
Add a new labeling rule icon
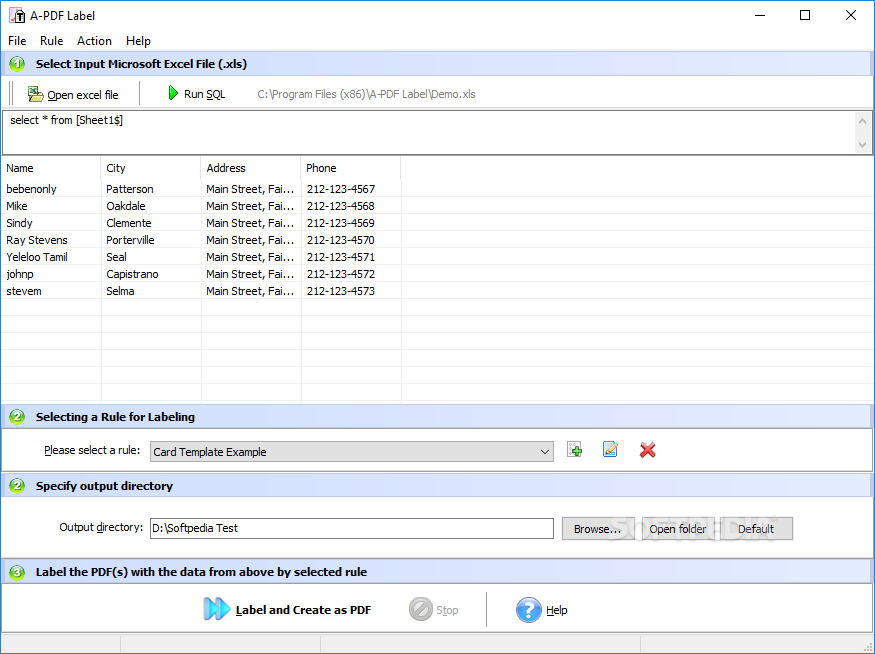574,450
